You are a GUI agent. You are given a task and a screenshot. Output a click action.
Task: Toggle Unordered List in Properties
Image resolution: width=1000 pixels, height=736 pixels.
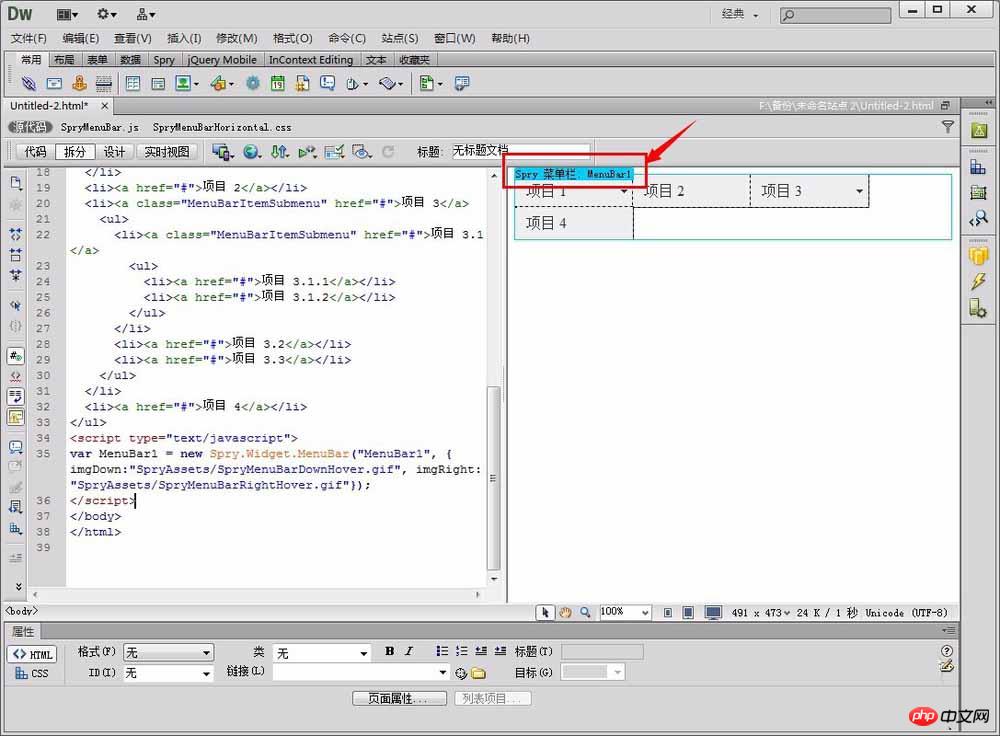tap(442, 651)
